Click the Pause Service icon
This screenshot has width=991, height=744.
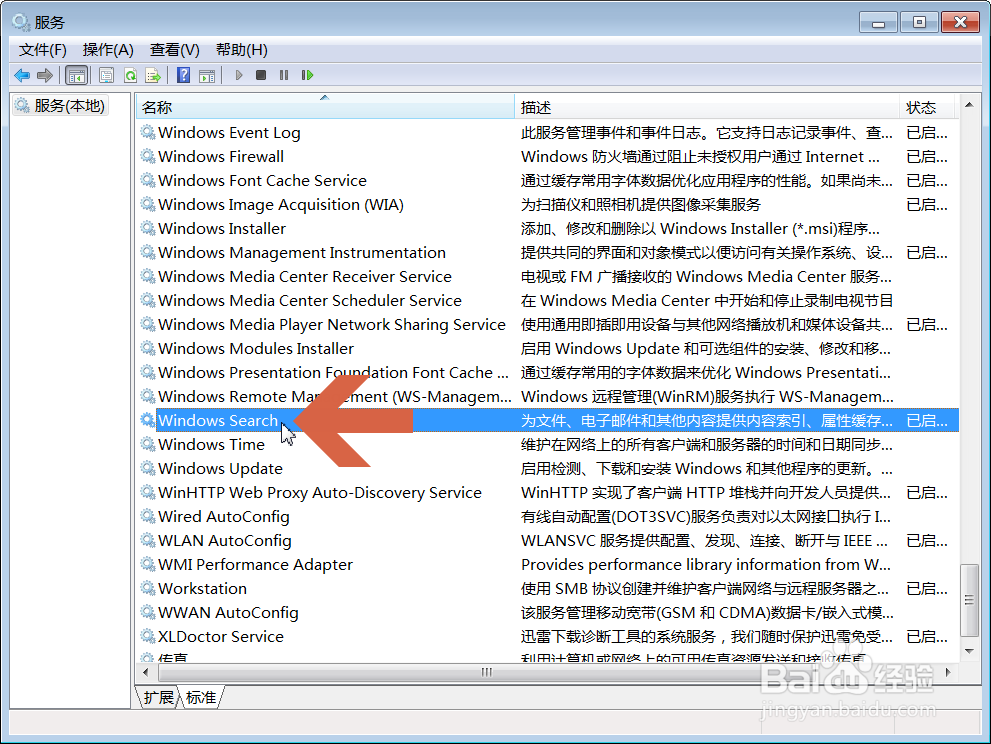coord(284,75)
